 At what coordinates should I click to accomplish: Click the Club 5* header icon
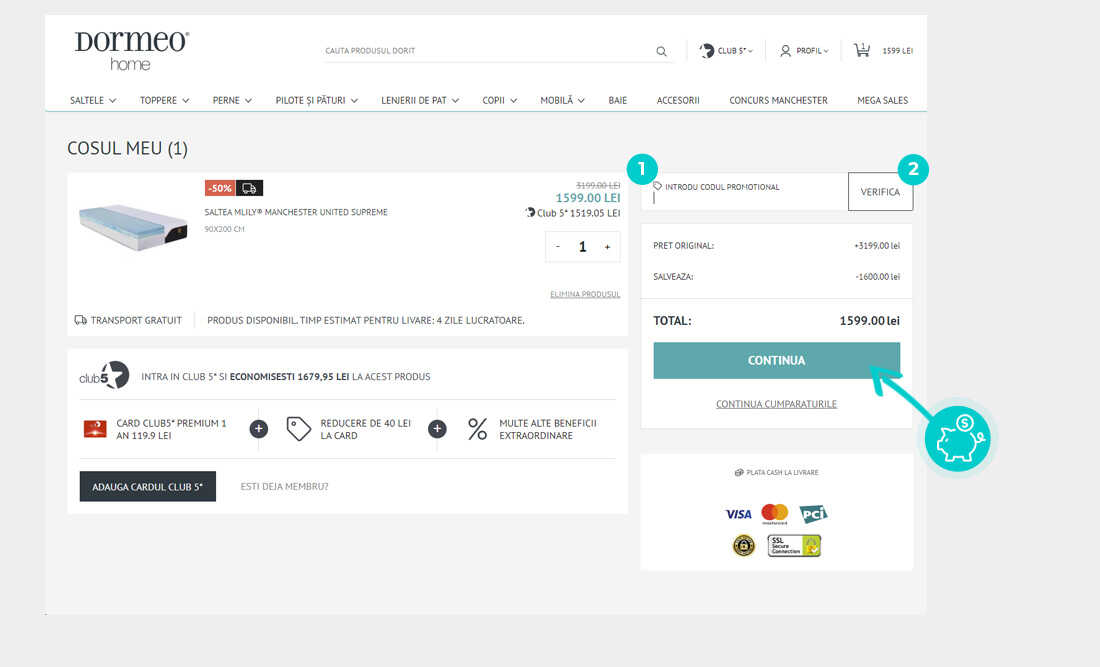pos(706,50)
